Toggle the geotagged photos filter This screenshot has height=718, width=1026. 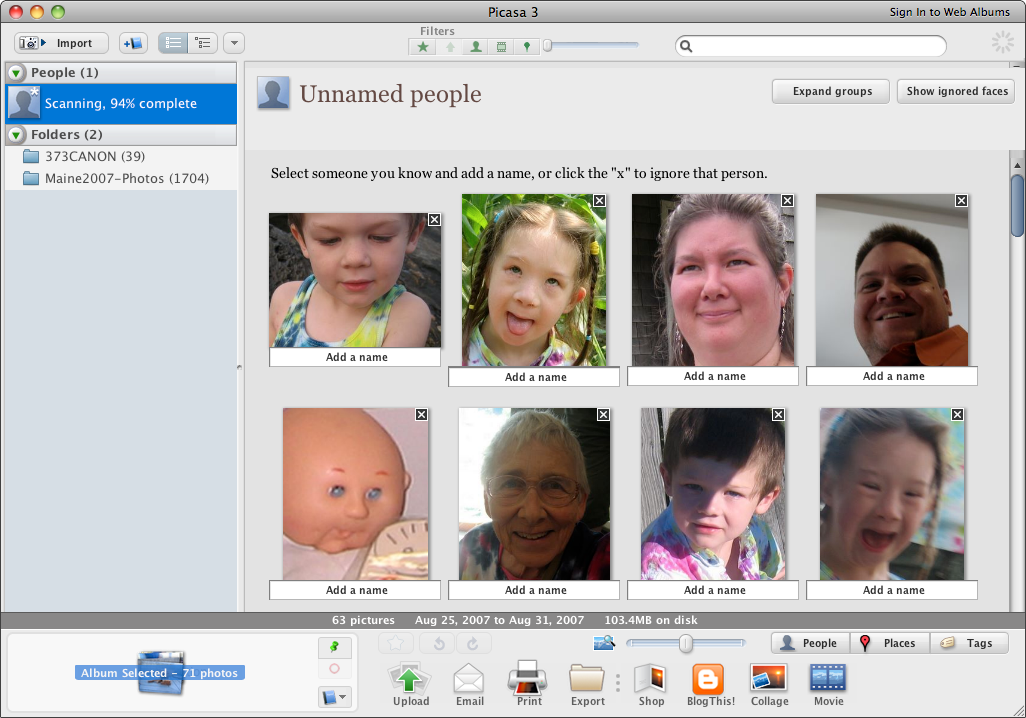click(527, 46)
